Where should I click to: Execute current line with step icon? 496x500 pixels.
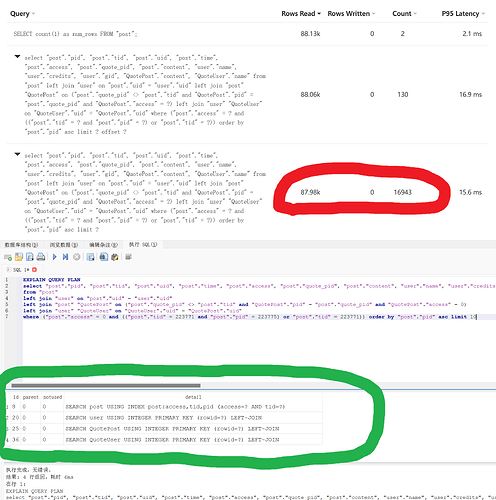click(65, 257)
